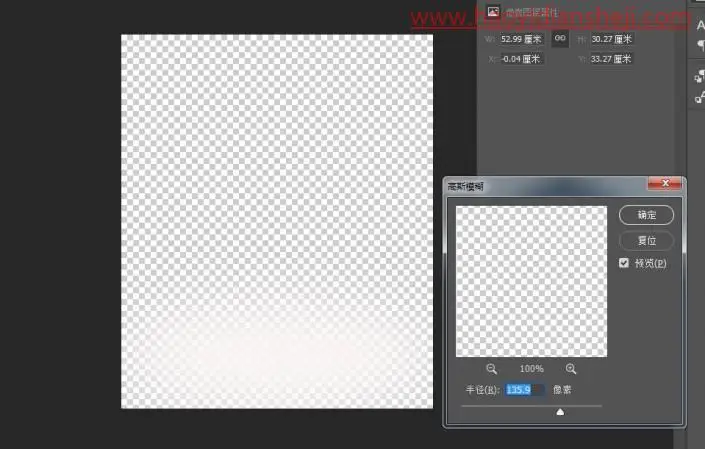The height and width of the screenshot is (449, 705).
Task: Toggle the 预览(P) preview checkbox
Action: click(624, 263)
